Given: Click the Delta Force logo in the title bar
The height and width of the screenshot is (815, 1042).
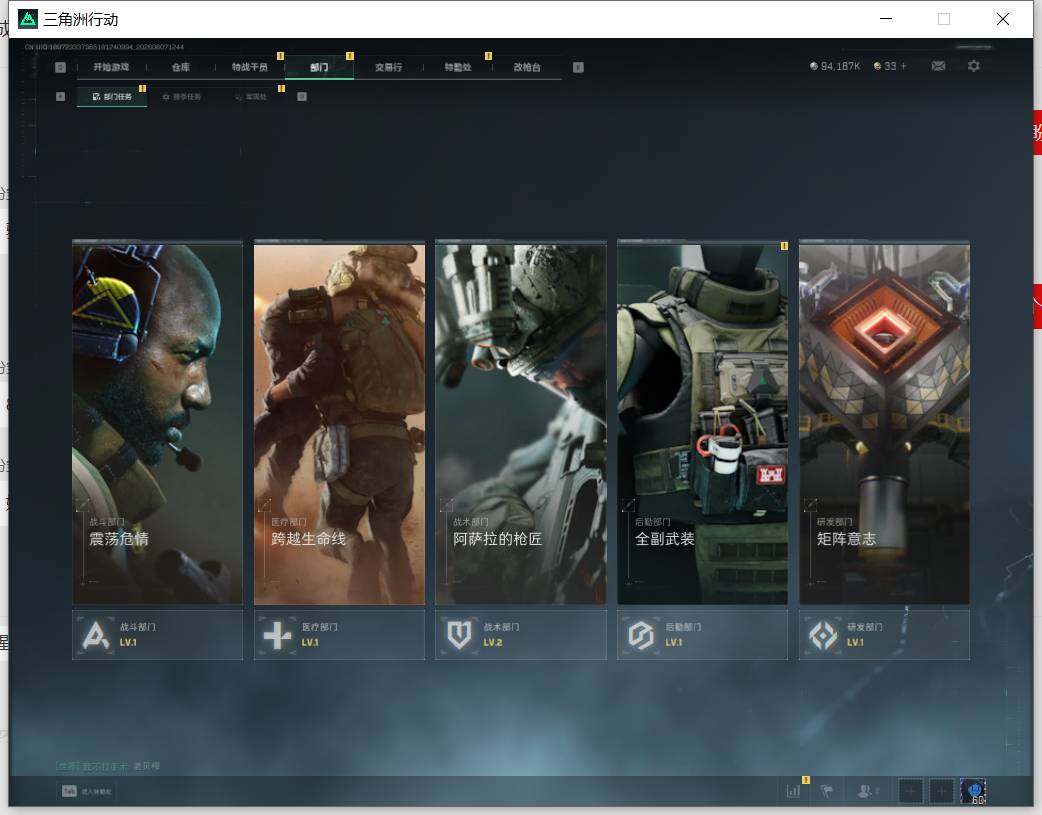Looking at the screenshot, I should click(28, 19).
